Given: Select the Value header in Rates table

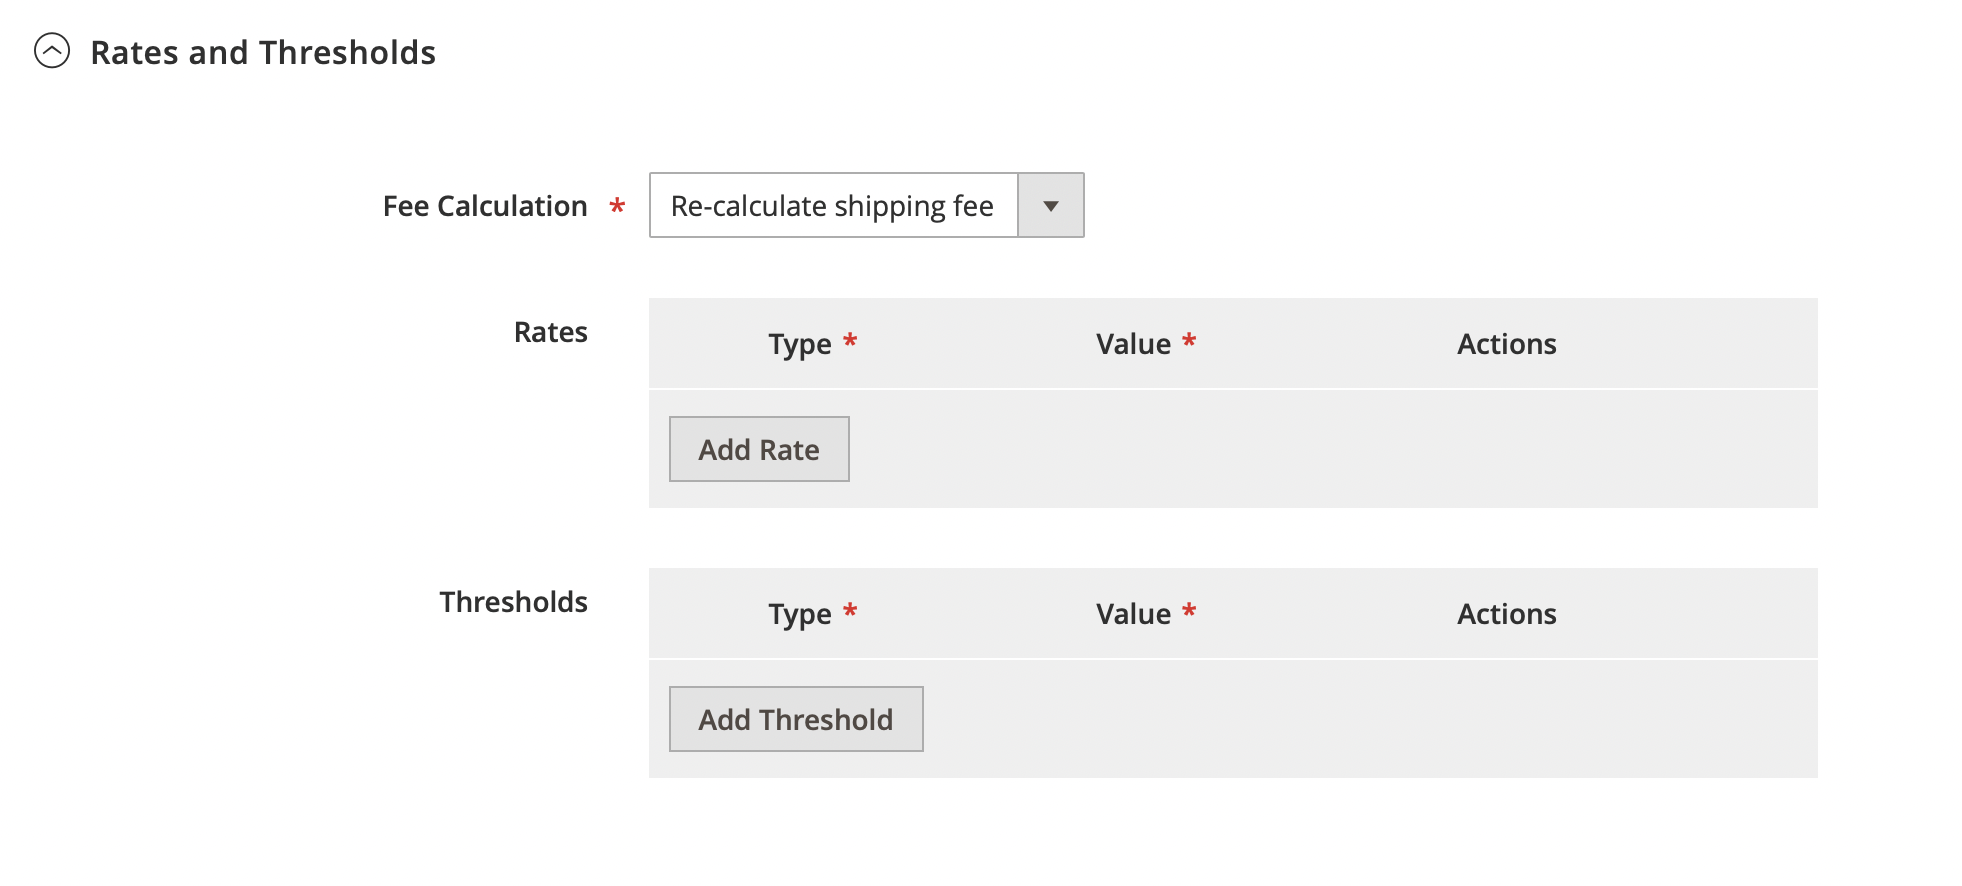Looking at the screenshot, I should [x=1133, y=344].
